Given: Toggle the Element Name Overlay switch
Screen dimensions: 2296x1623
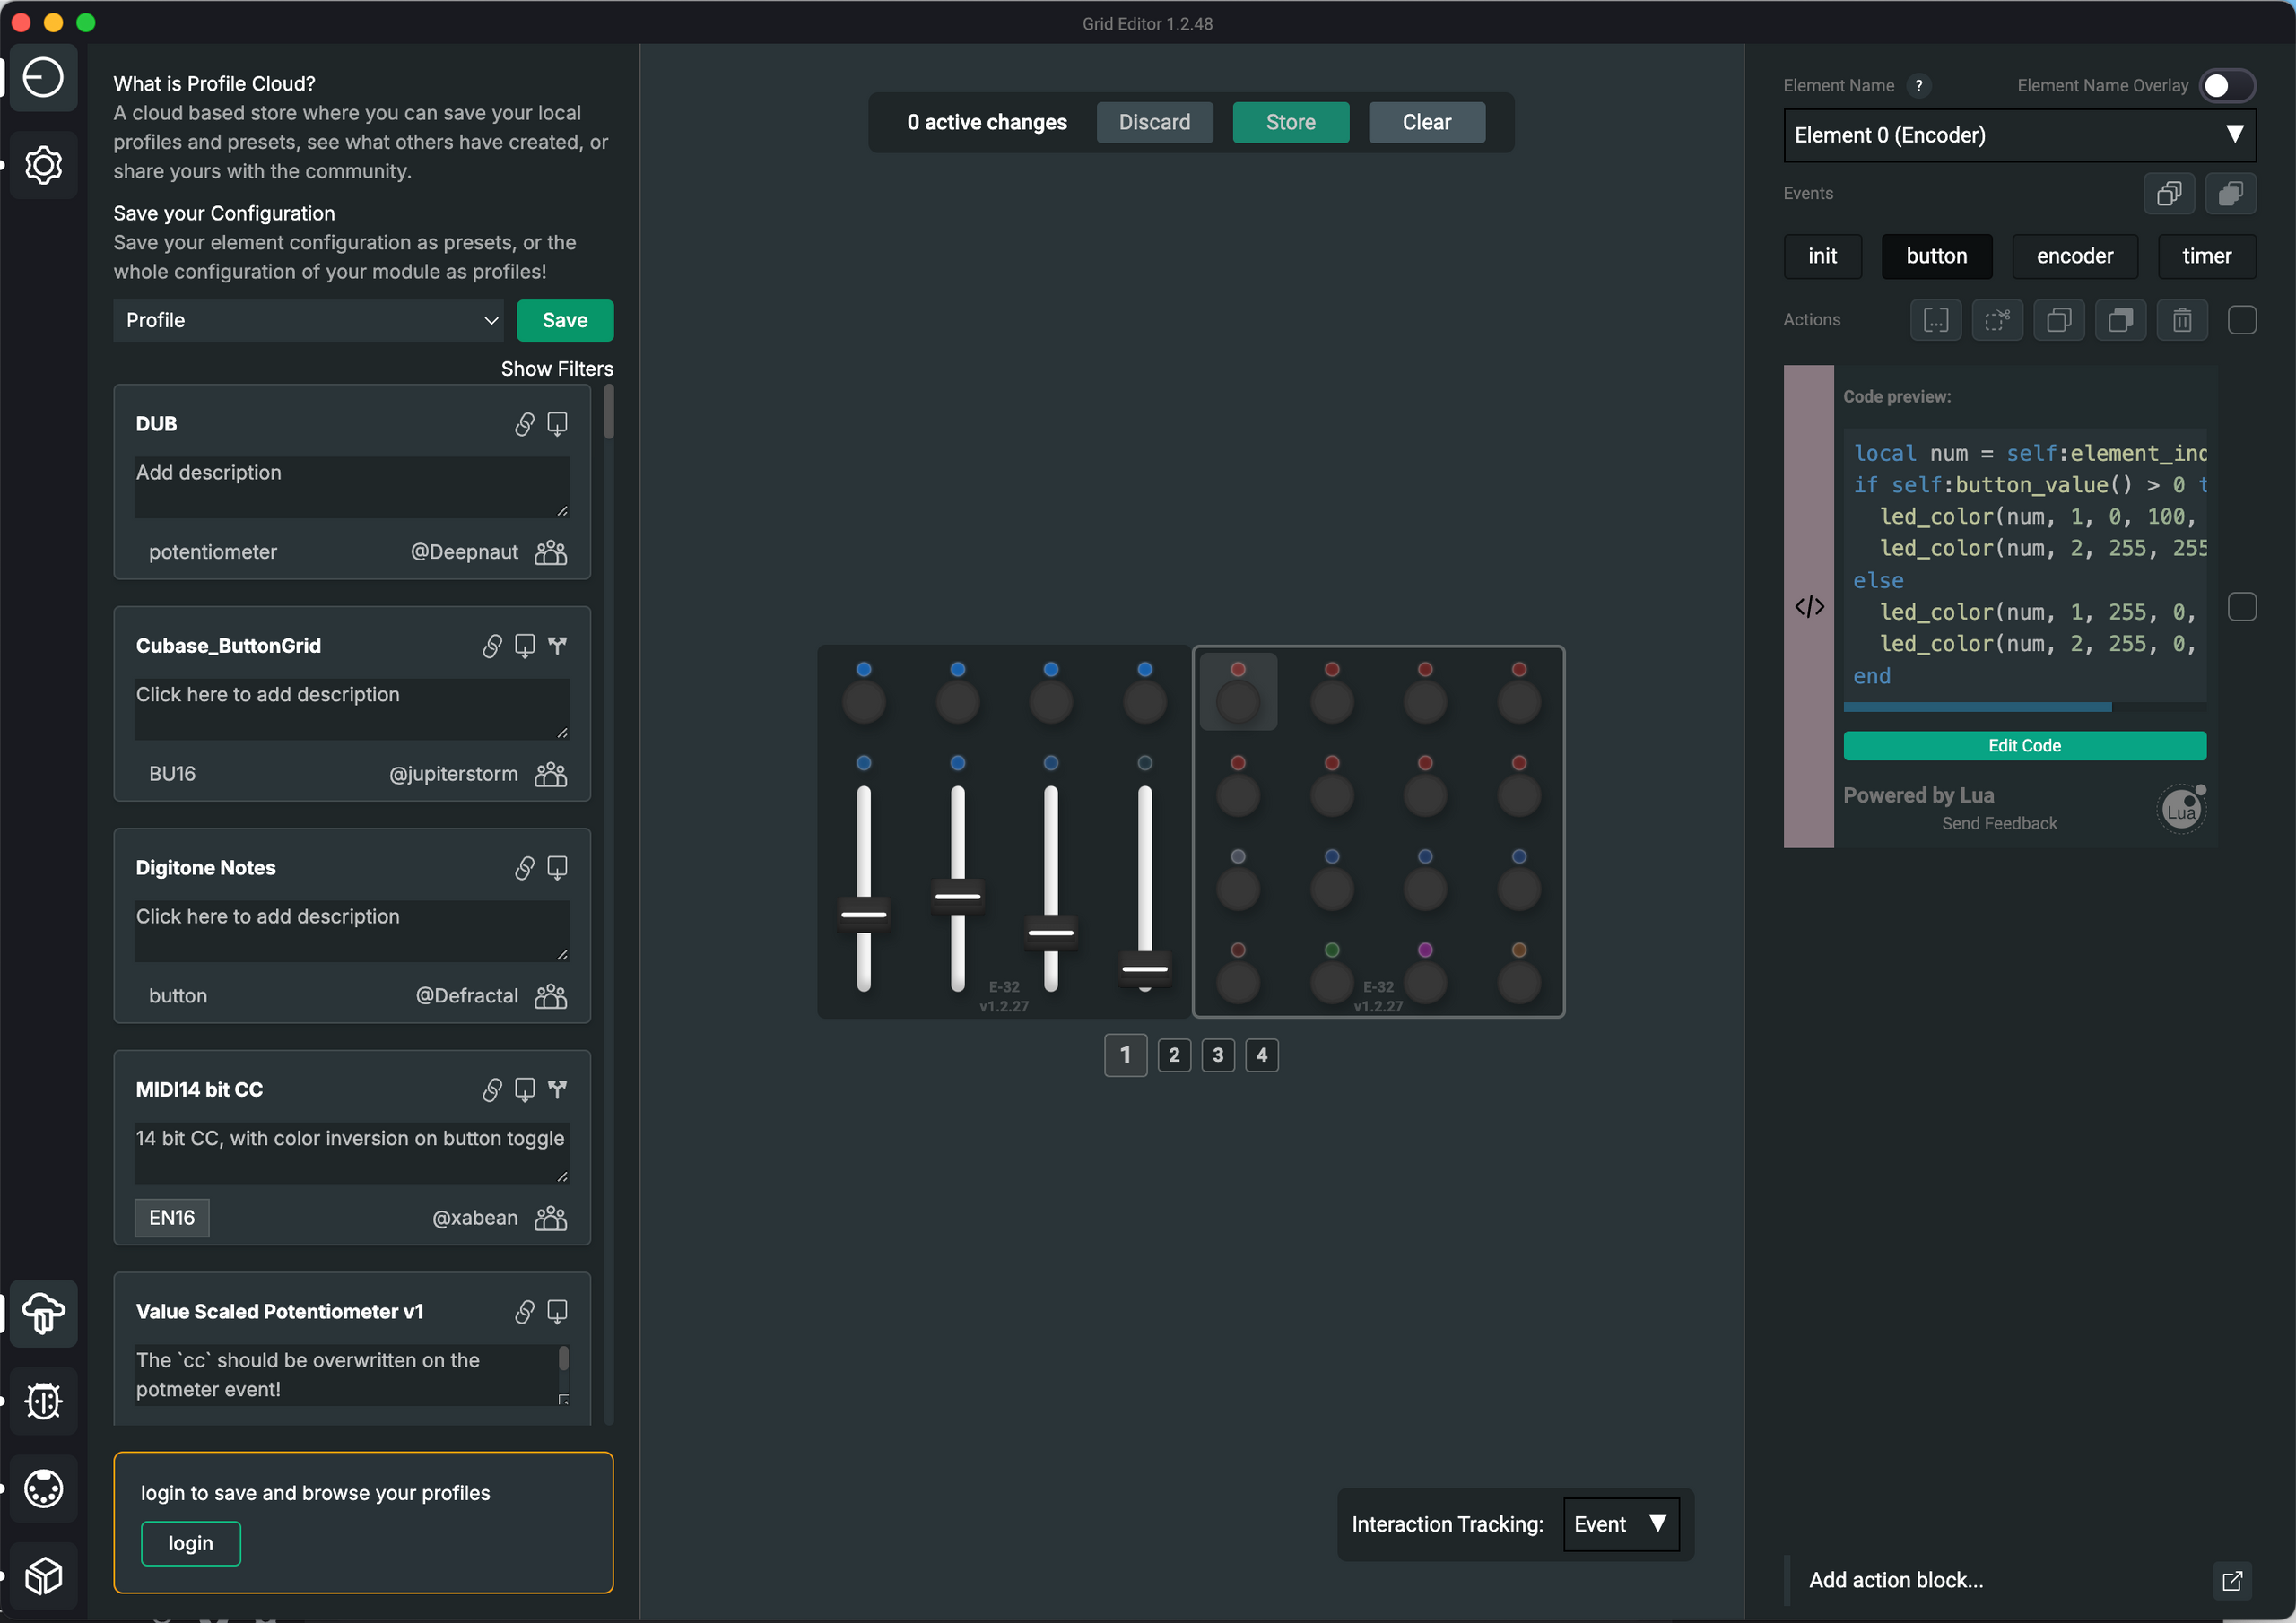Looking at the screenshot, I should click(x=2226, y=86).
